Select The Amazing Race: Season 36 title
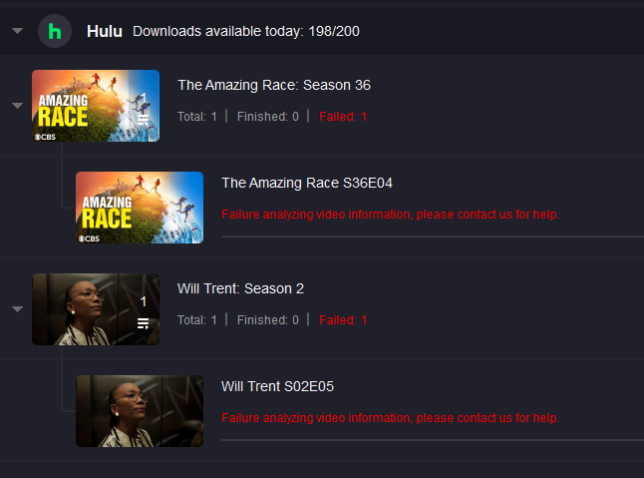The width and height of the screenshot is (644, 478). coord(274,85)
